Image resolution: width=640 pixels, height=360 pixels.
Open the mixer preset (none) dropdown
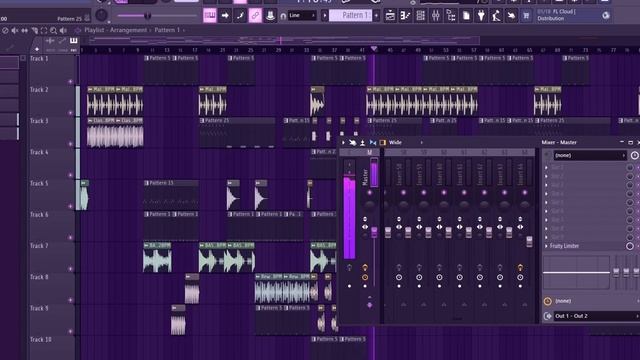pyautogui.click(x=590, y=156)
